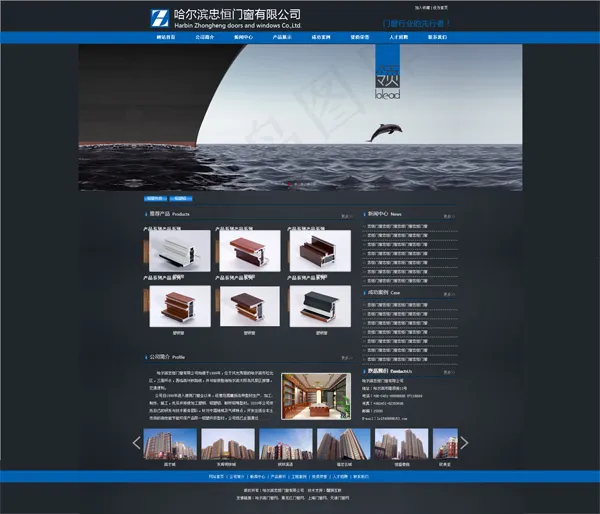Open 成功案例 in the top navigation bar
The height and width of the screenshot is (514, 600).
point(321,37)
